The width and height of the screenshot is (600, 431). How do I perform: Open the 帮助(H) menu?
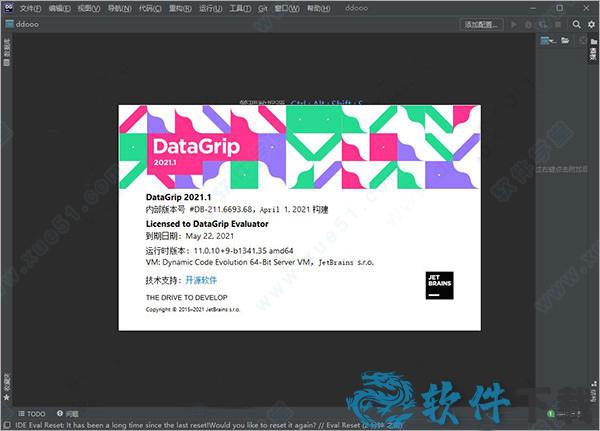(x=319, y=8)
